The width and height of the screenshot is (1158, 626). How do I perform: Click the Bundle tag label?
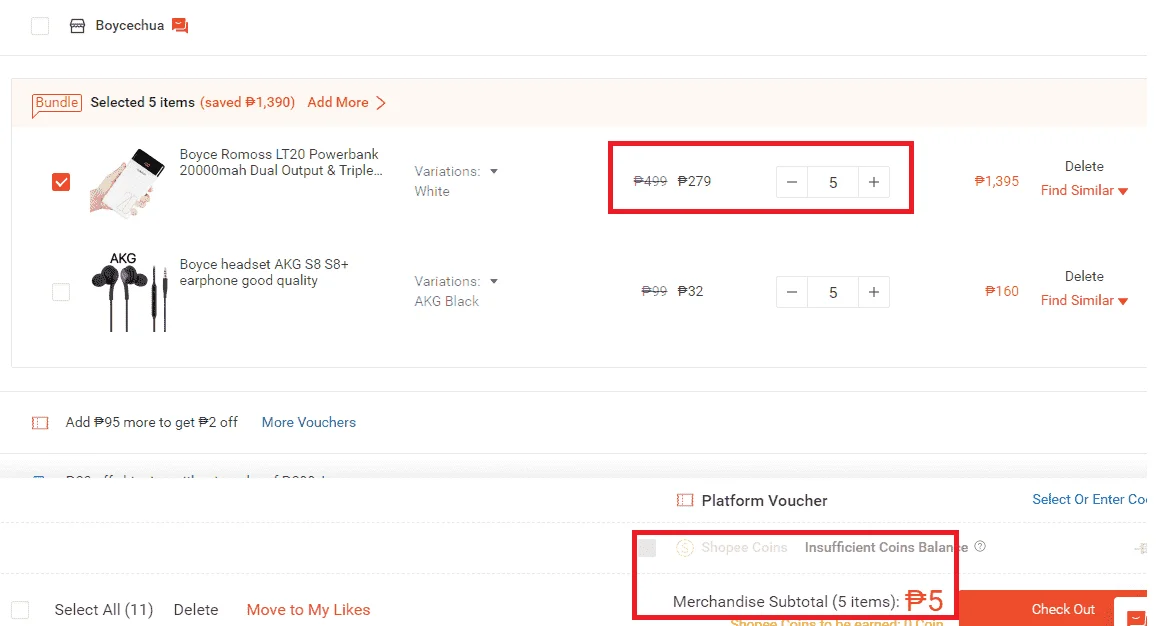[x=57, y=103]
